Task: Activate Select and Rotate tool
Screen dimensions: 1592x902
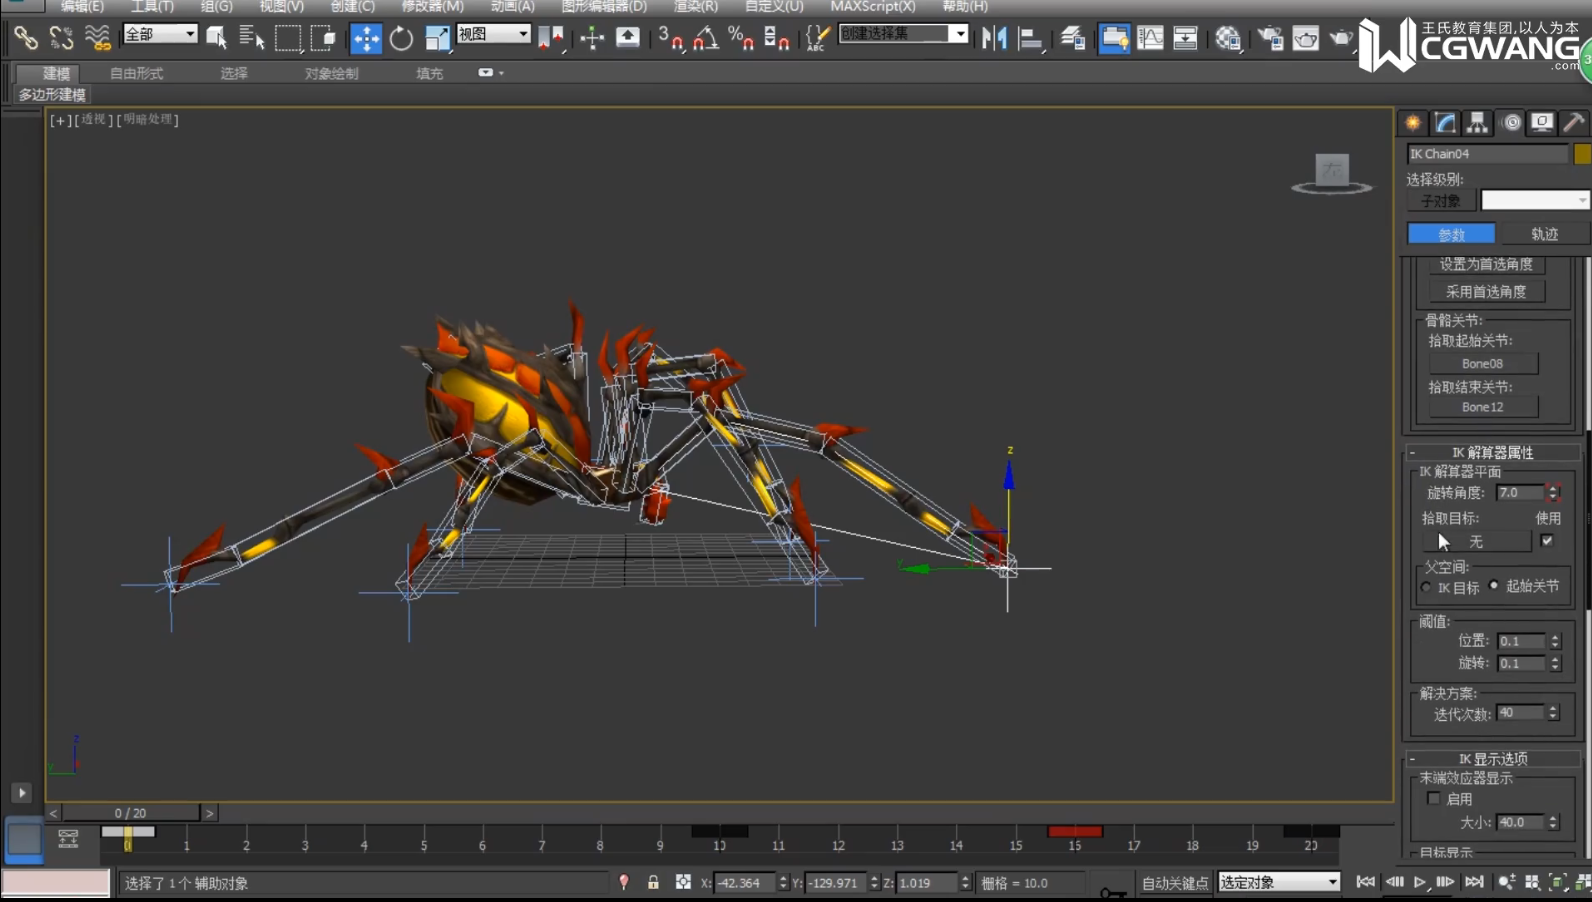Action: 401,38
